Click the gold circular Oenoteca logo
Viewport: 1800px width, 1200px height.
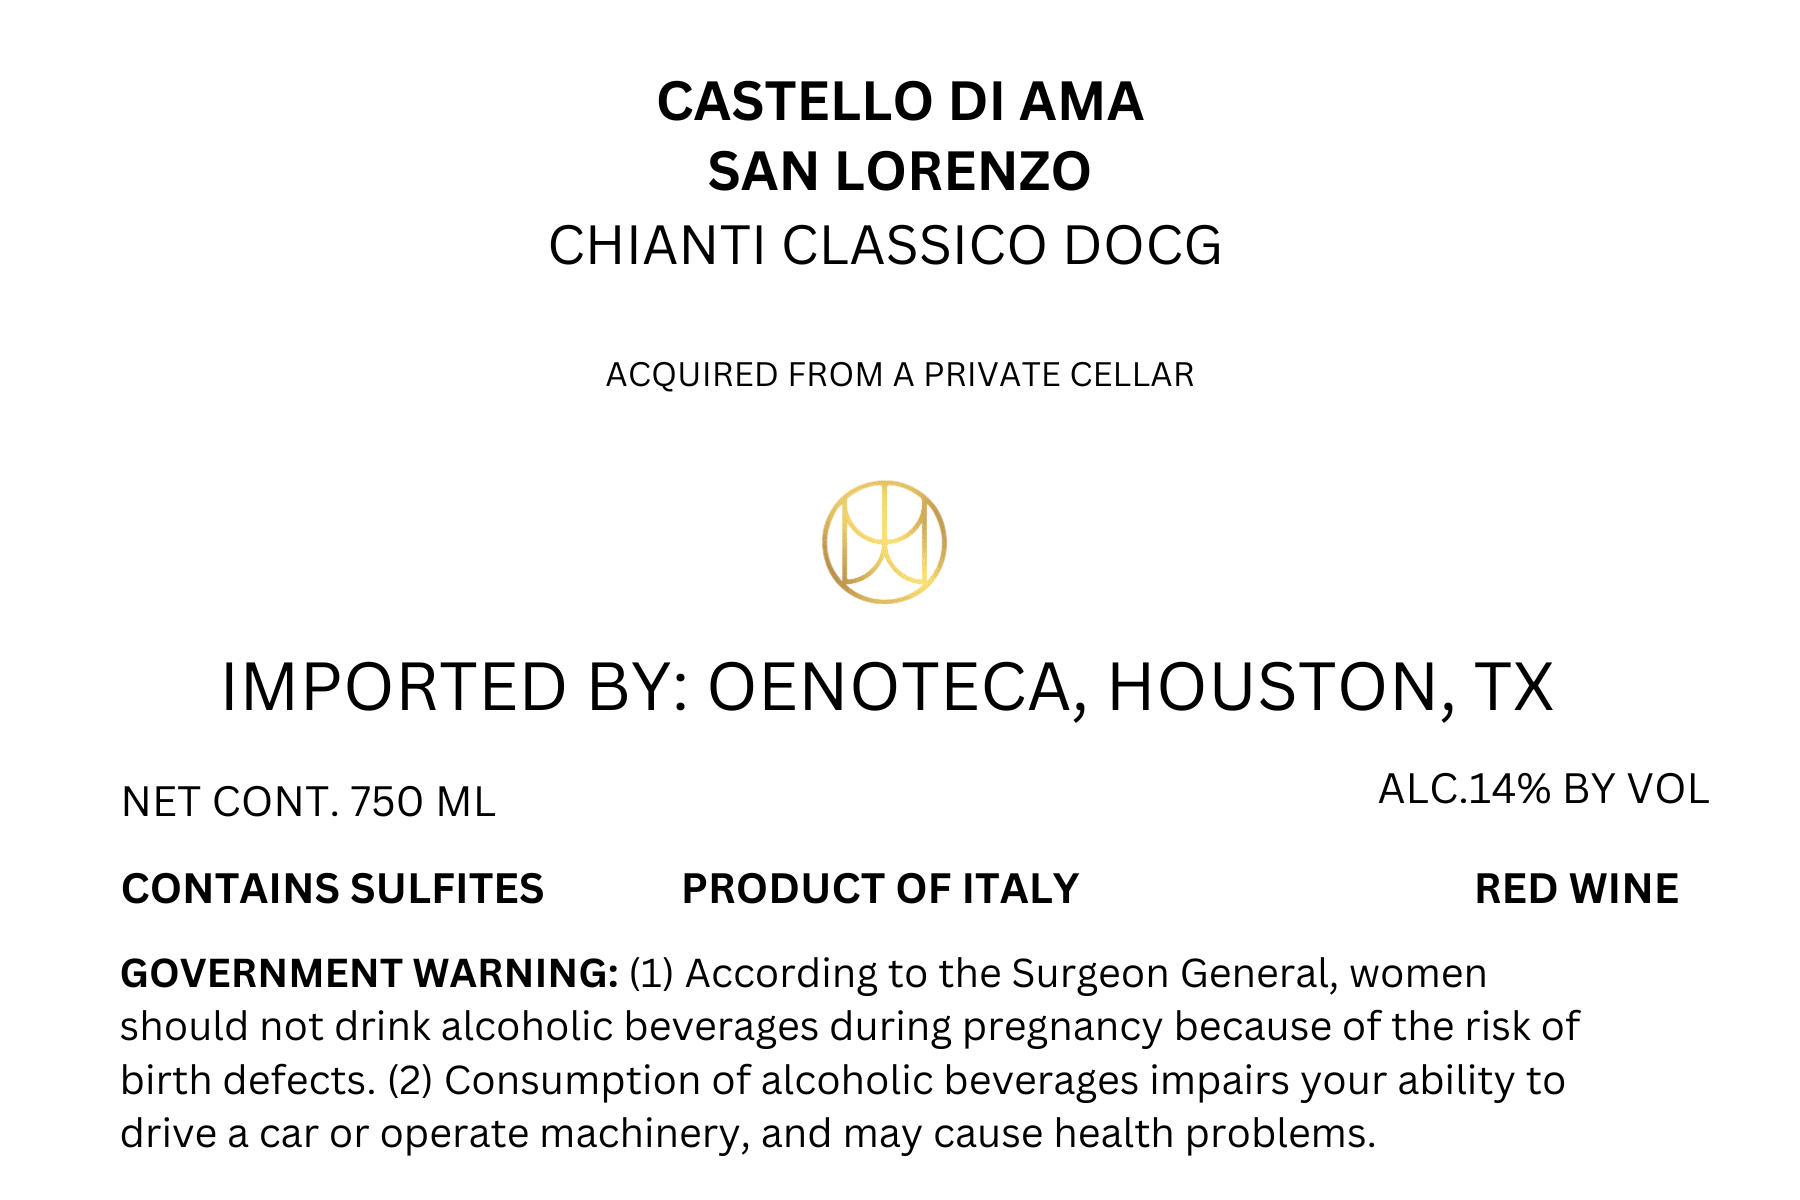click(x=884, y=542)
